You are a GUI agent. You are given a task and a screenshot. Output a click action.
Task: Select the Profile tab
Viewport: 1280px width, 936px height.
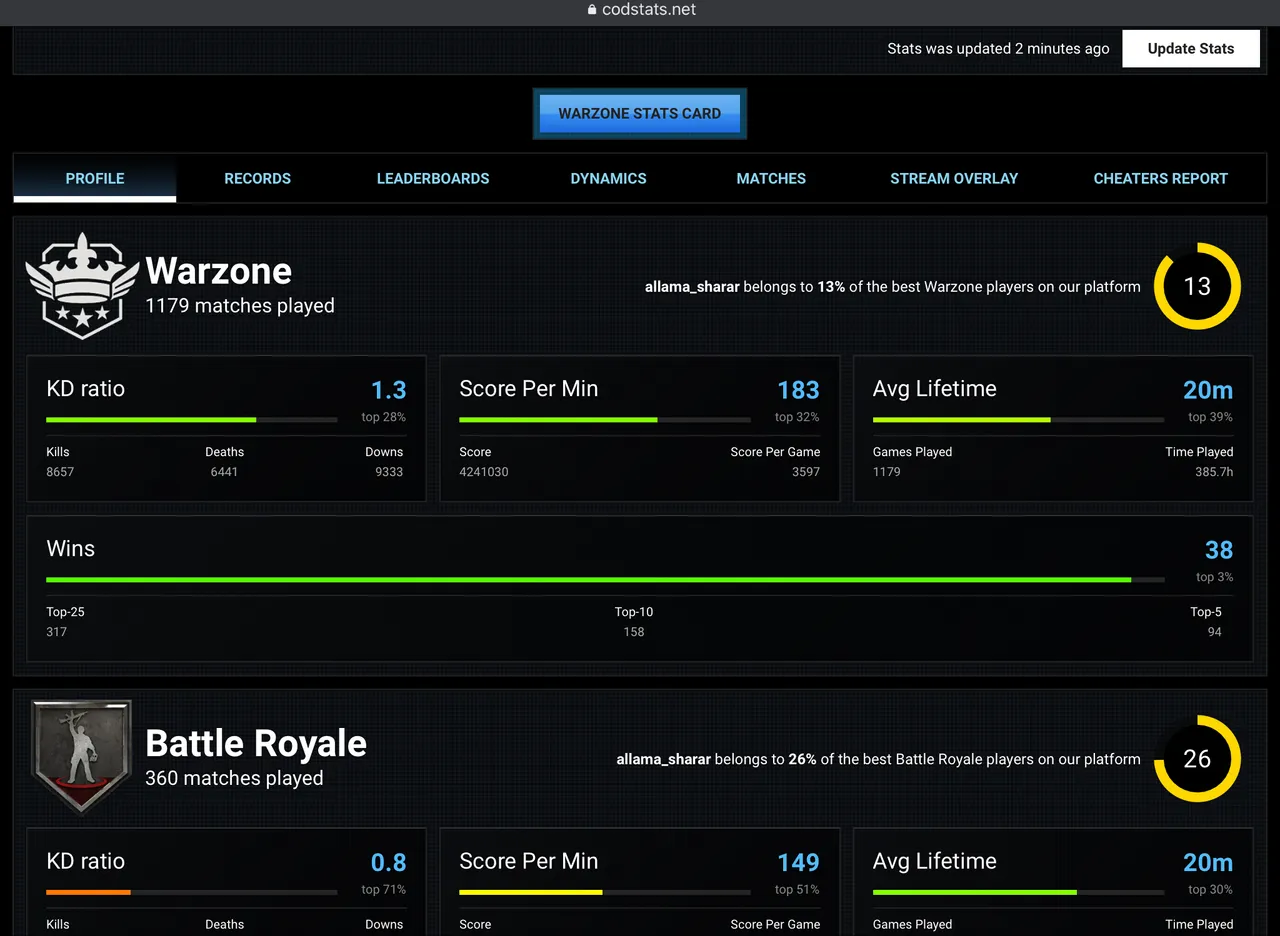coord(95,179)
